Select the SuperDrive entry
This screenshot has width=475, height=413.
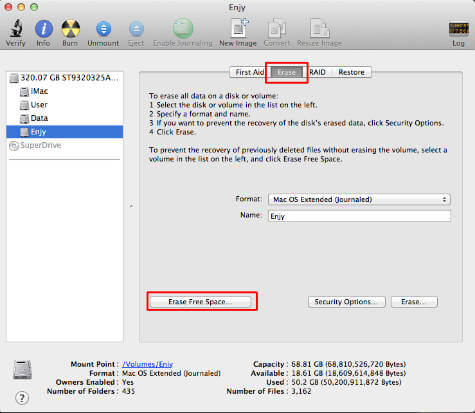click(65, 146)
